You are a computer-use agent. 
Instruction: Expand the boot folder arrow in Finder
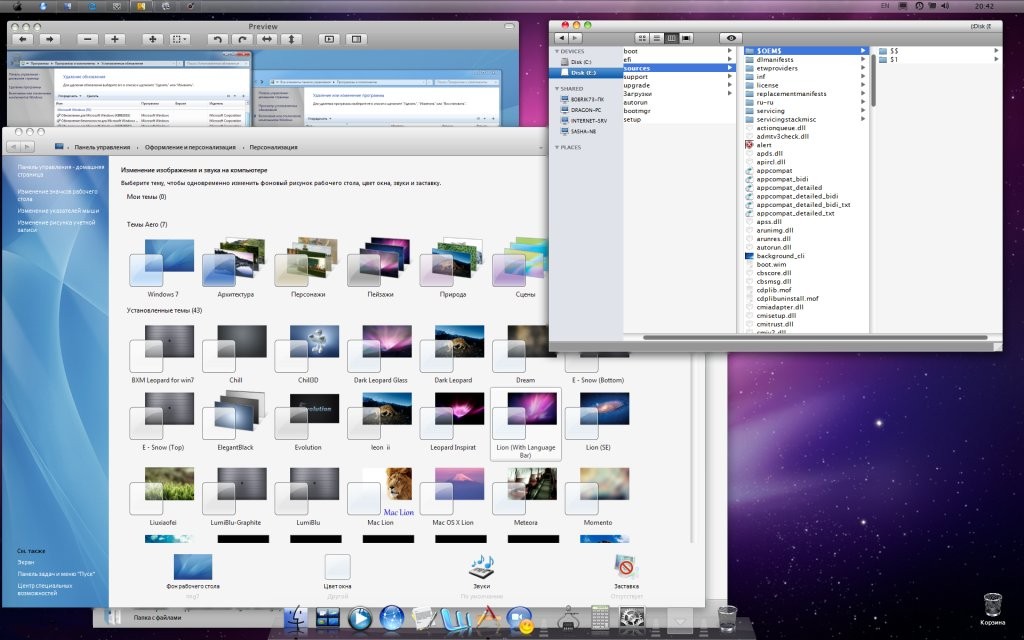[729, 50]
